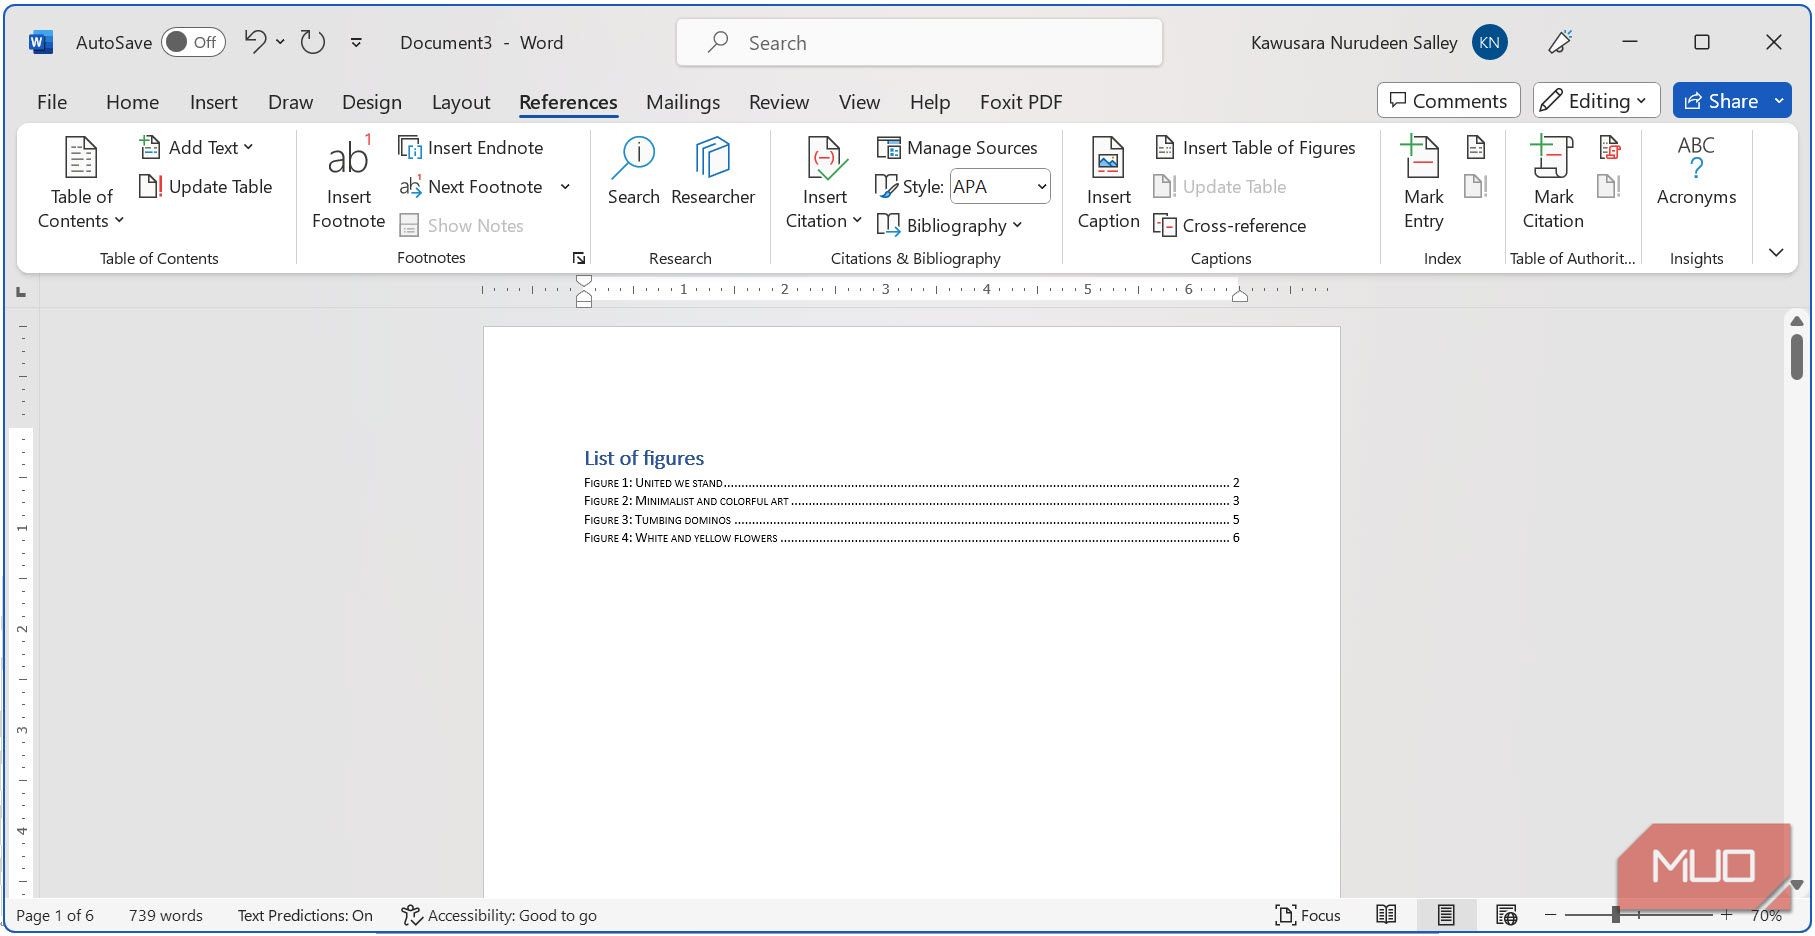Switch to Web Layout view

[1506, 915]
